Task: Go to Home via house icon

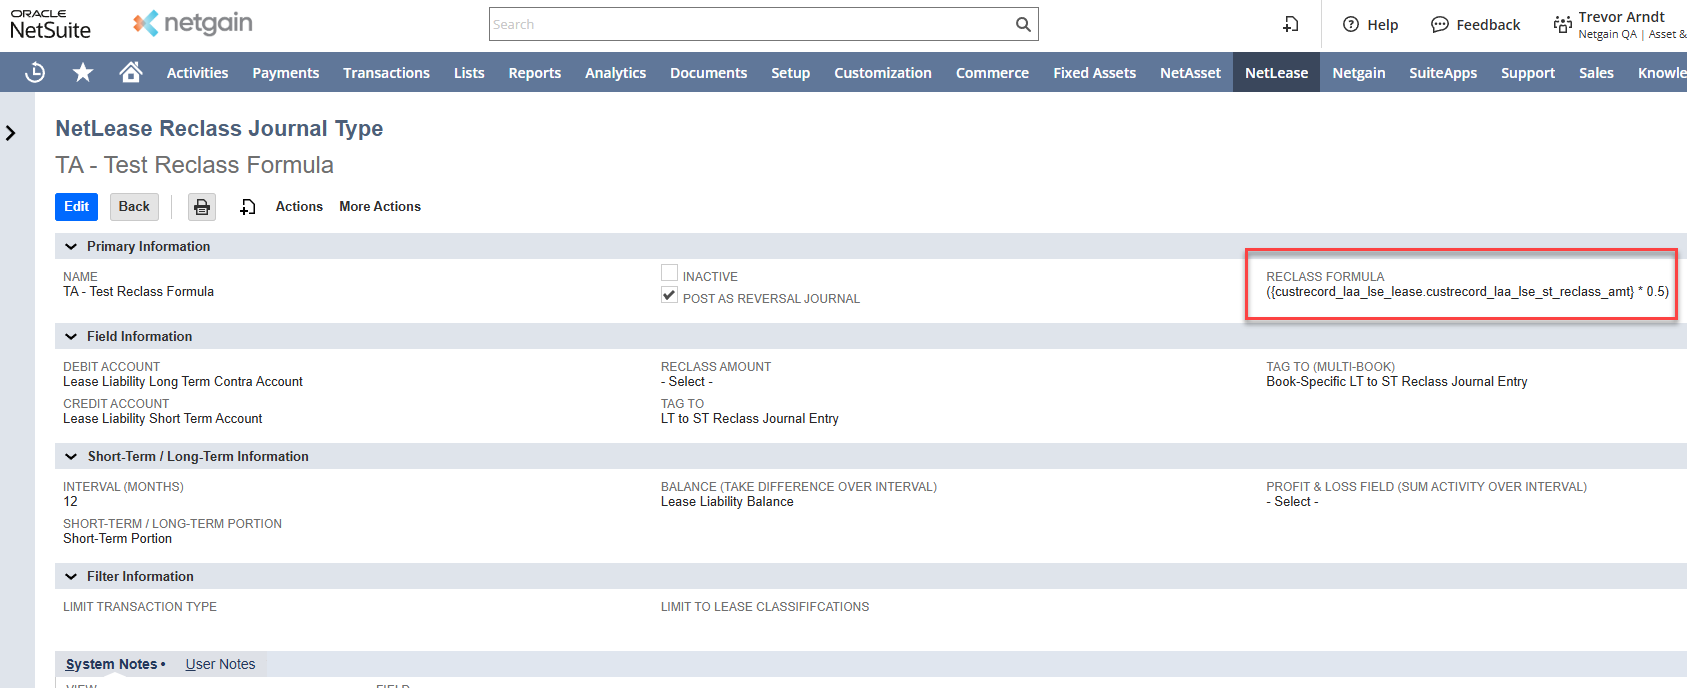Action: (130, 72)
